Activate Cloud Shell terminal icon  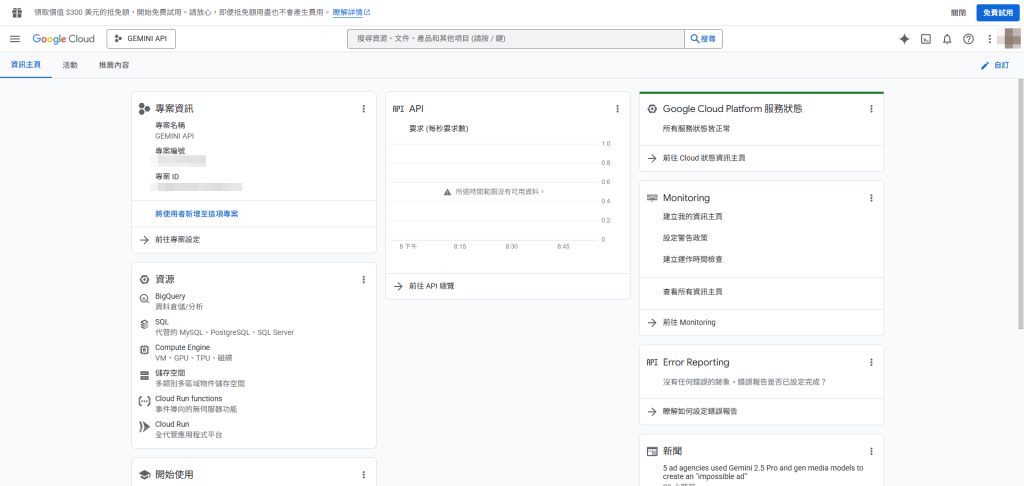tap(926, 39)
